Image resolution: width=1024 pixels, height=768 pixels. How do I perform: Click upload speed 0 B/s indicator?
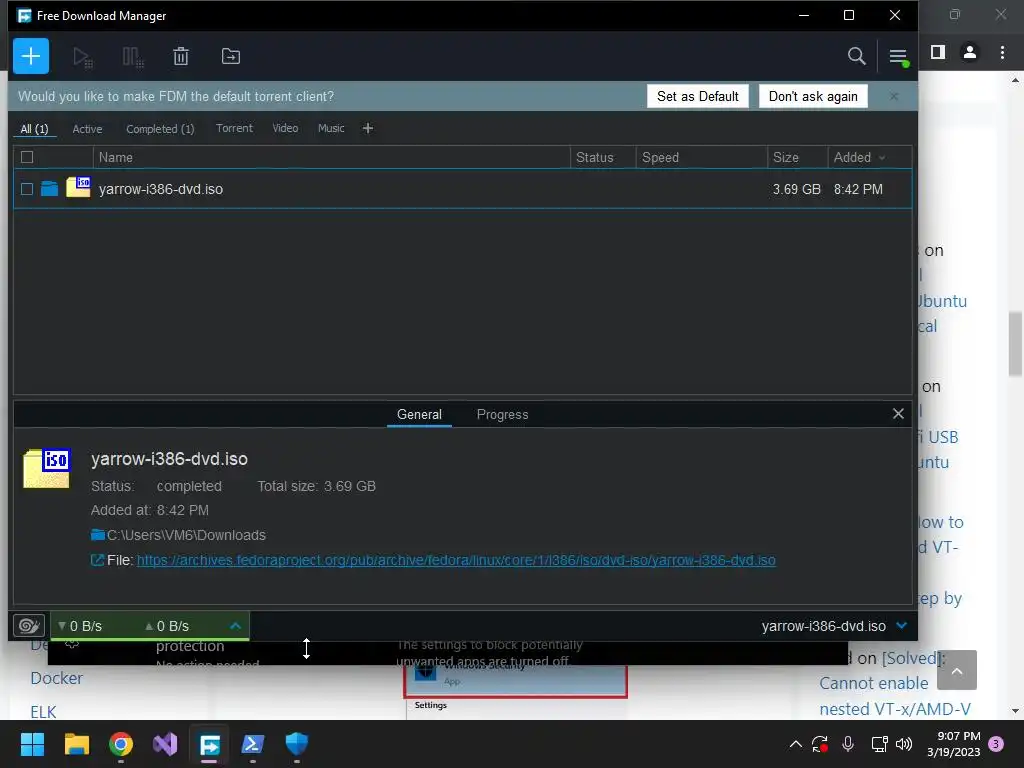(167, 626)
